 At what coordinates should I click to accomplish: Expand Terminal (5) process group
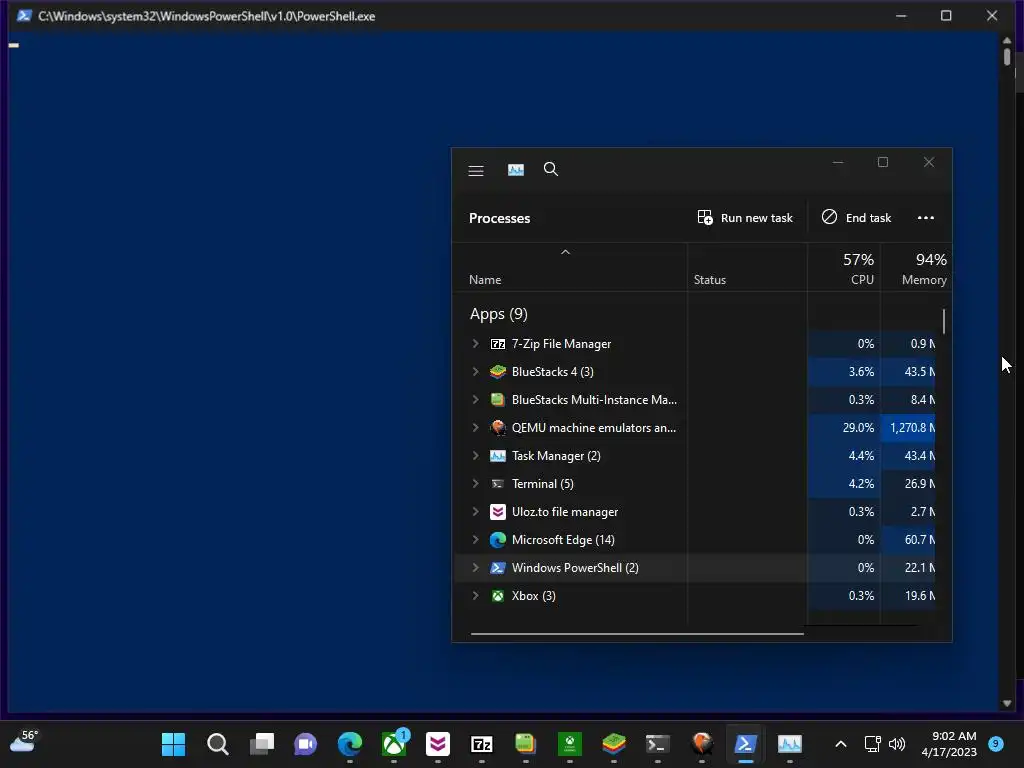click(x=475, y=484)
